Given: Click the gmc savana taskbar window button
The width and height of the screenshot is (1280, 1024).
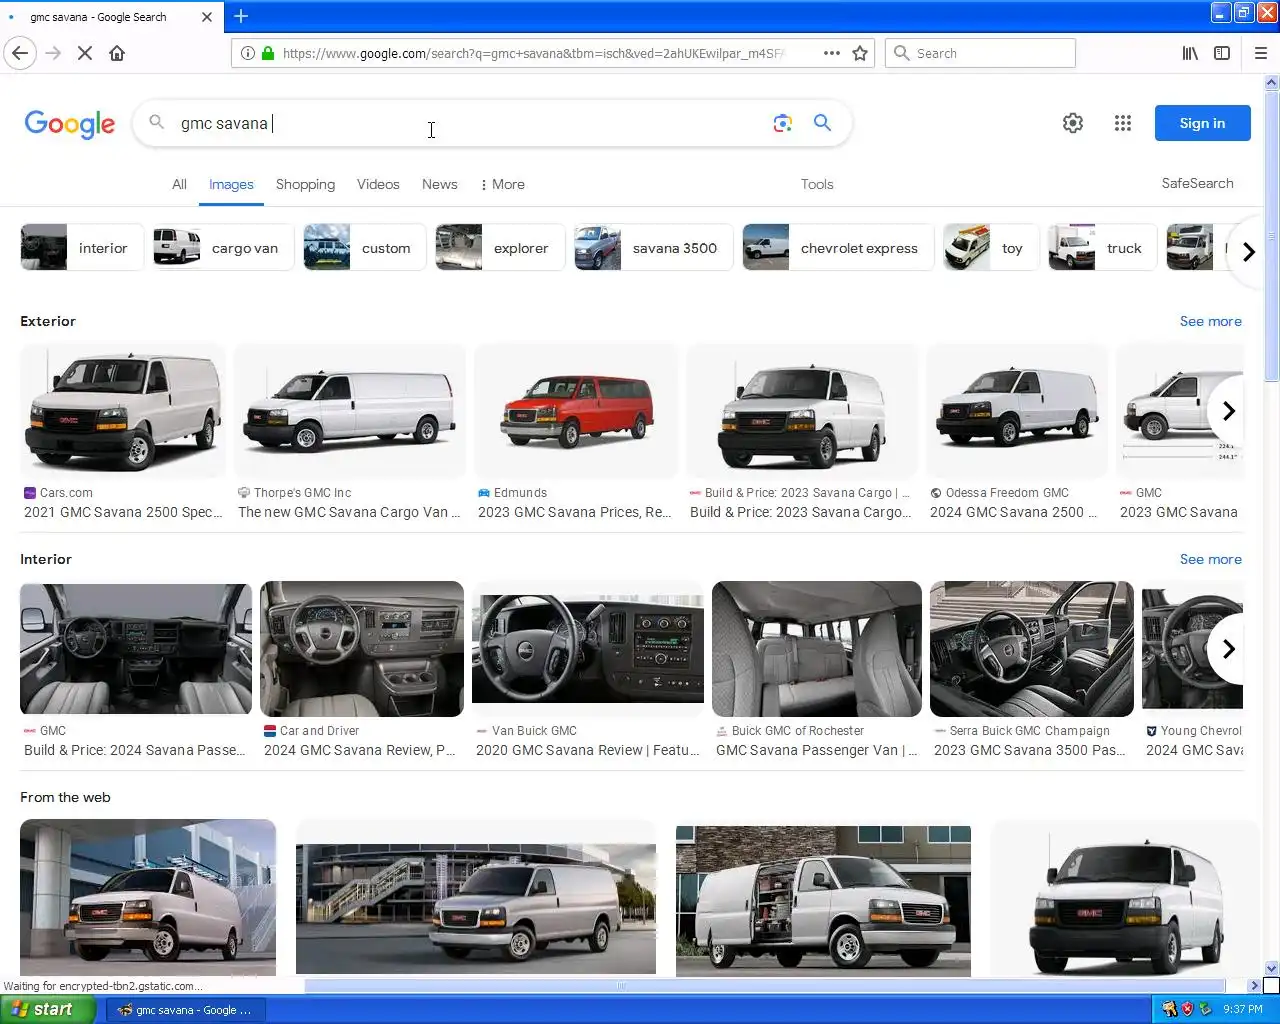Looking at the screenshot, I should [x=185, y=1010].
